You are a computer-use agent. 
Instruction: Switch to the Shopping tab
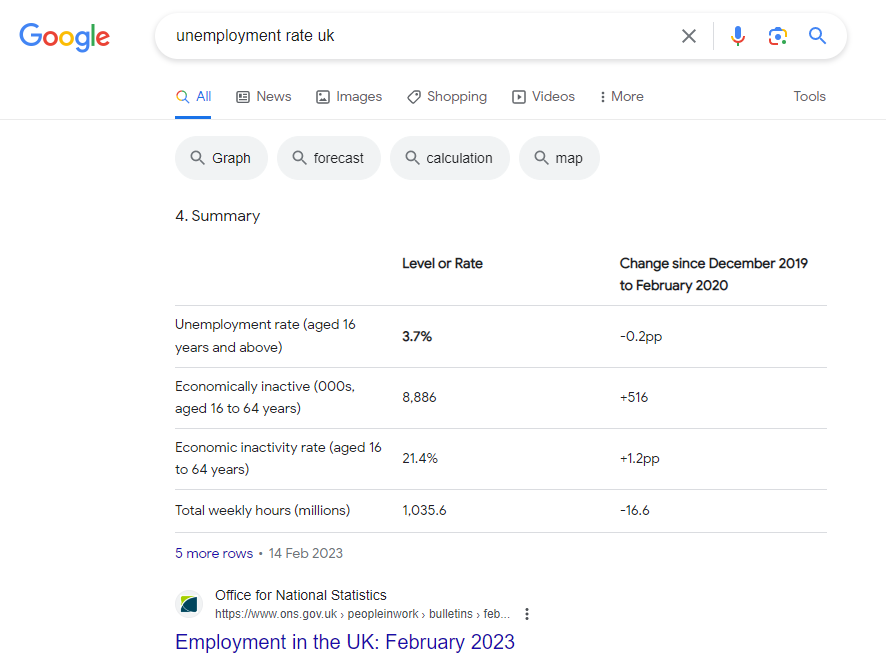[447, 97]
